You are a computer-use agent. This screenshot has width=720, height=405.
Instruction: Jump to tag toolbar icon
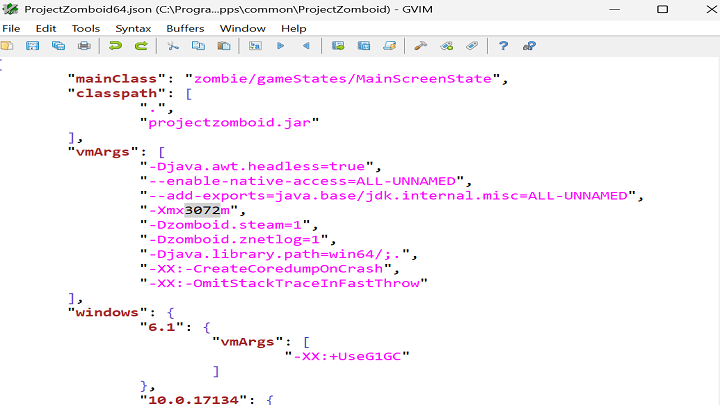tap(472, 46)
